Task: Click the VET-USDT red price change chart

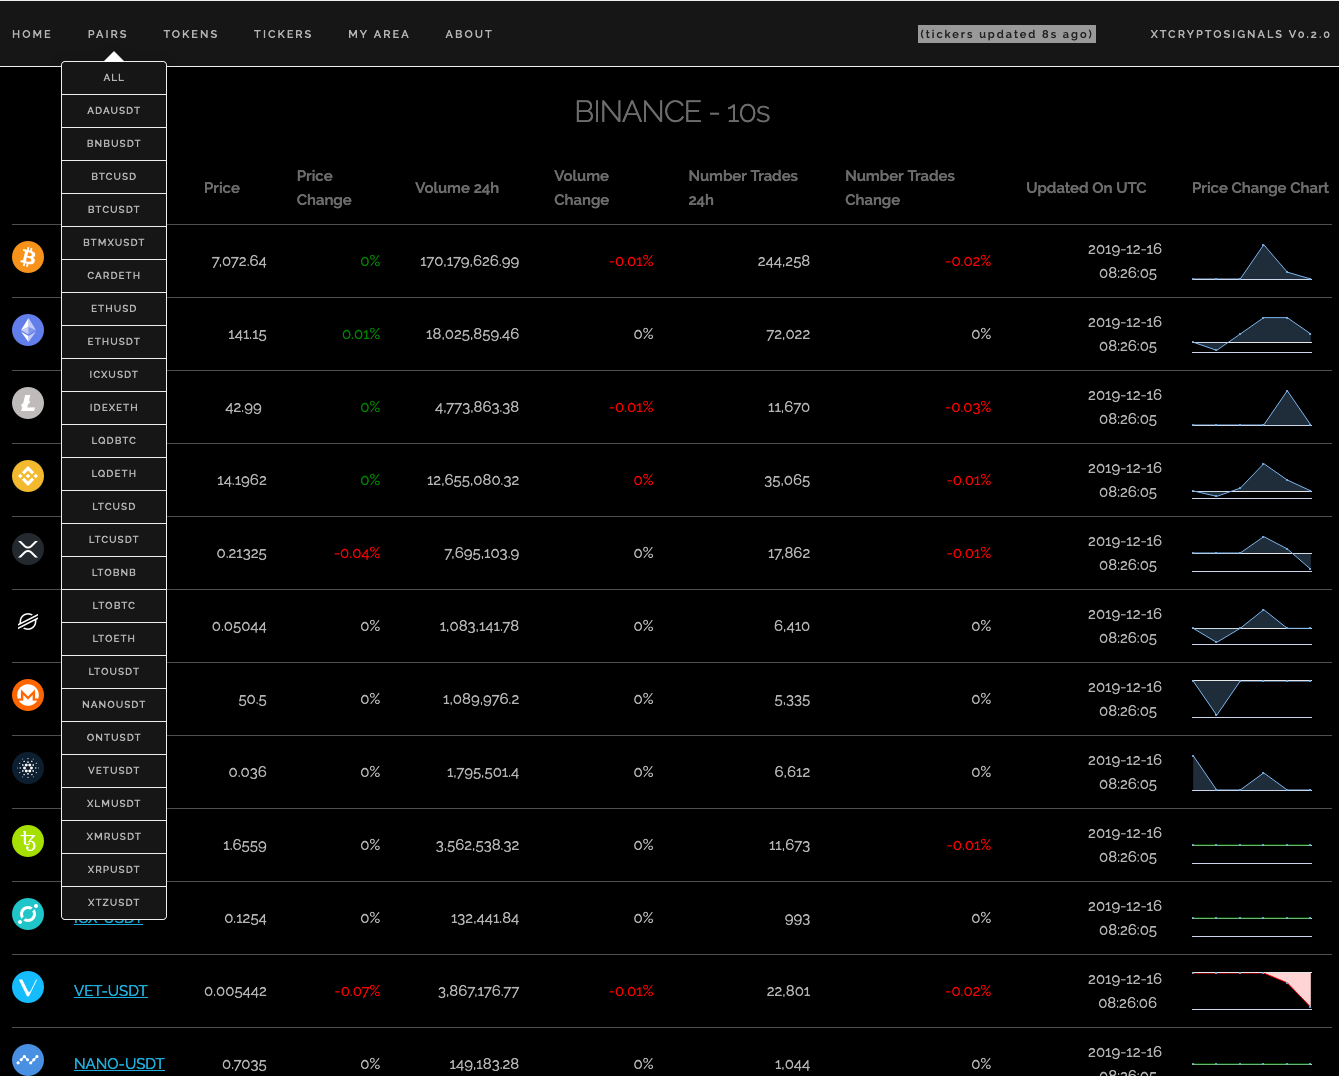Action: [x=1251, y=990]
